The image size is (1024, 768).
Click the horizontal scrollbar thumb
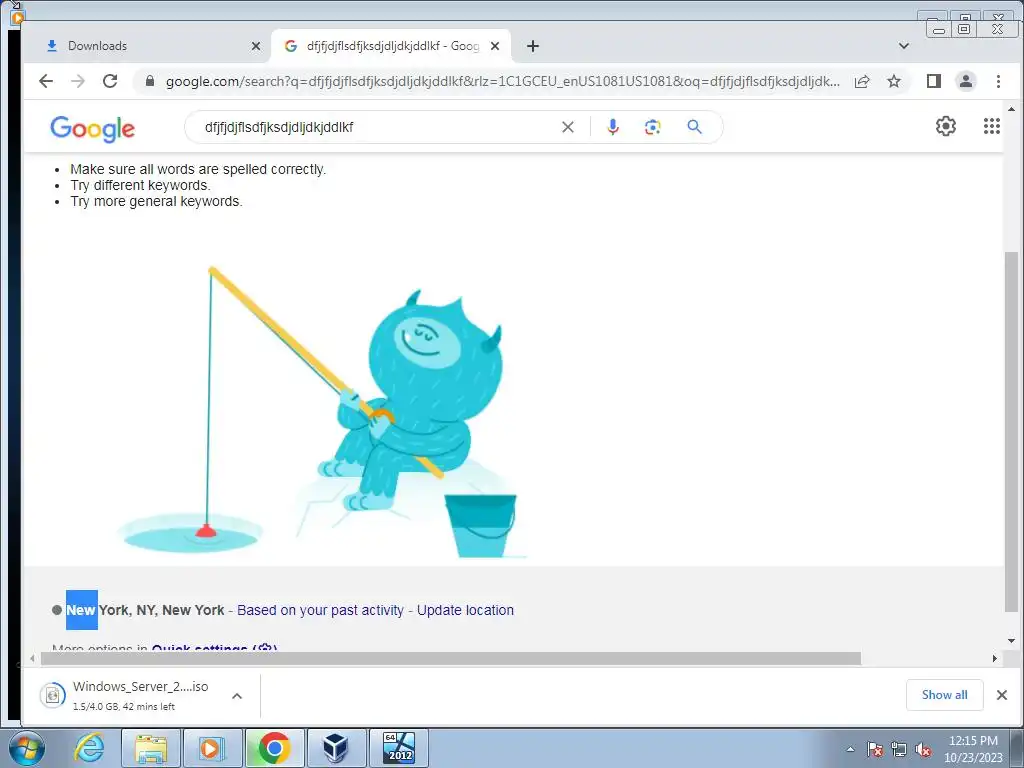pyautogui.click(x=451, y=658)
